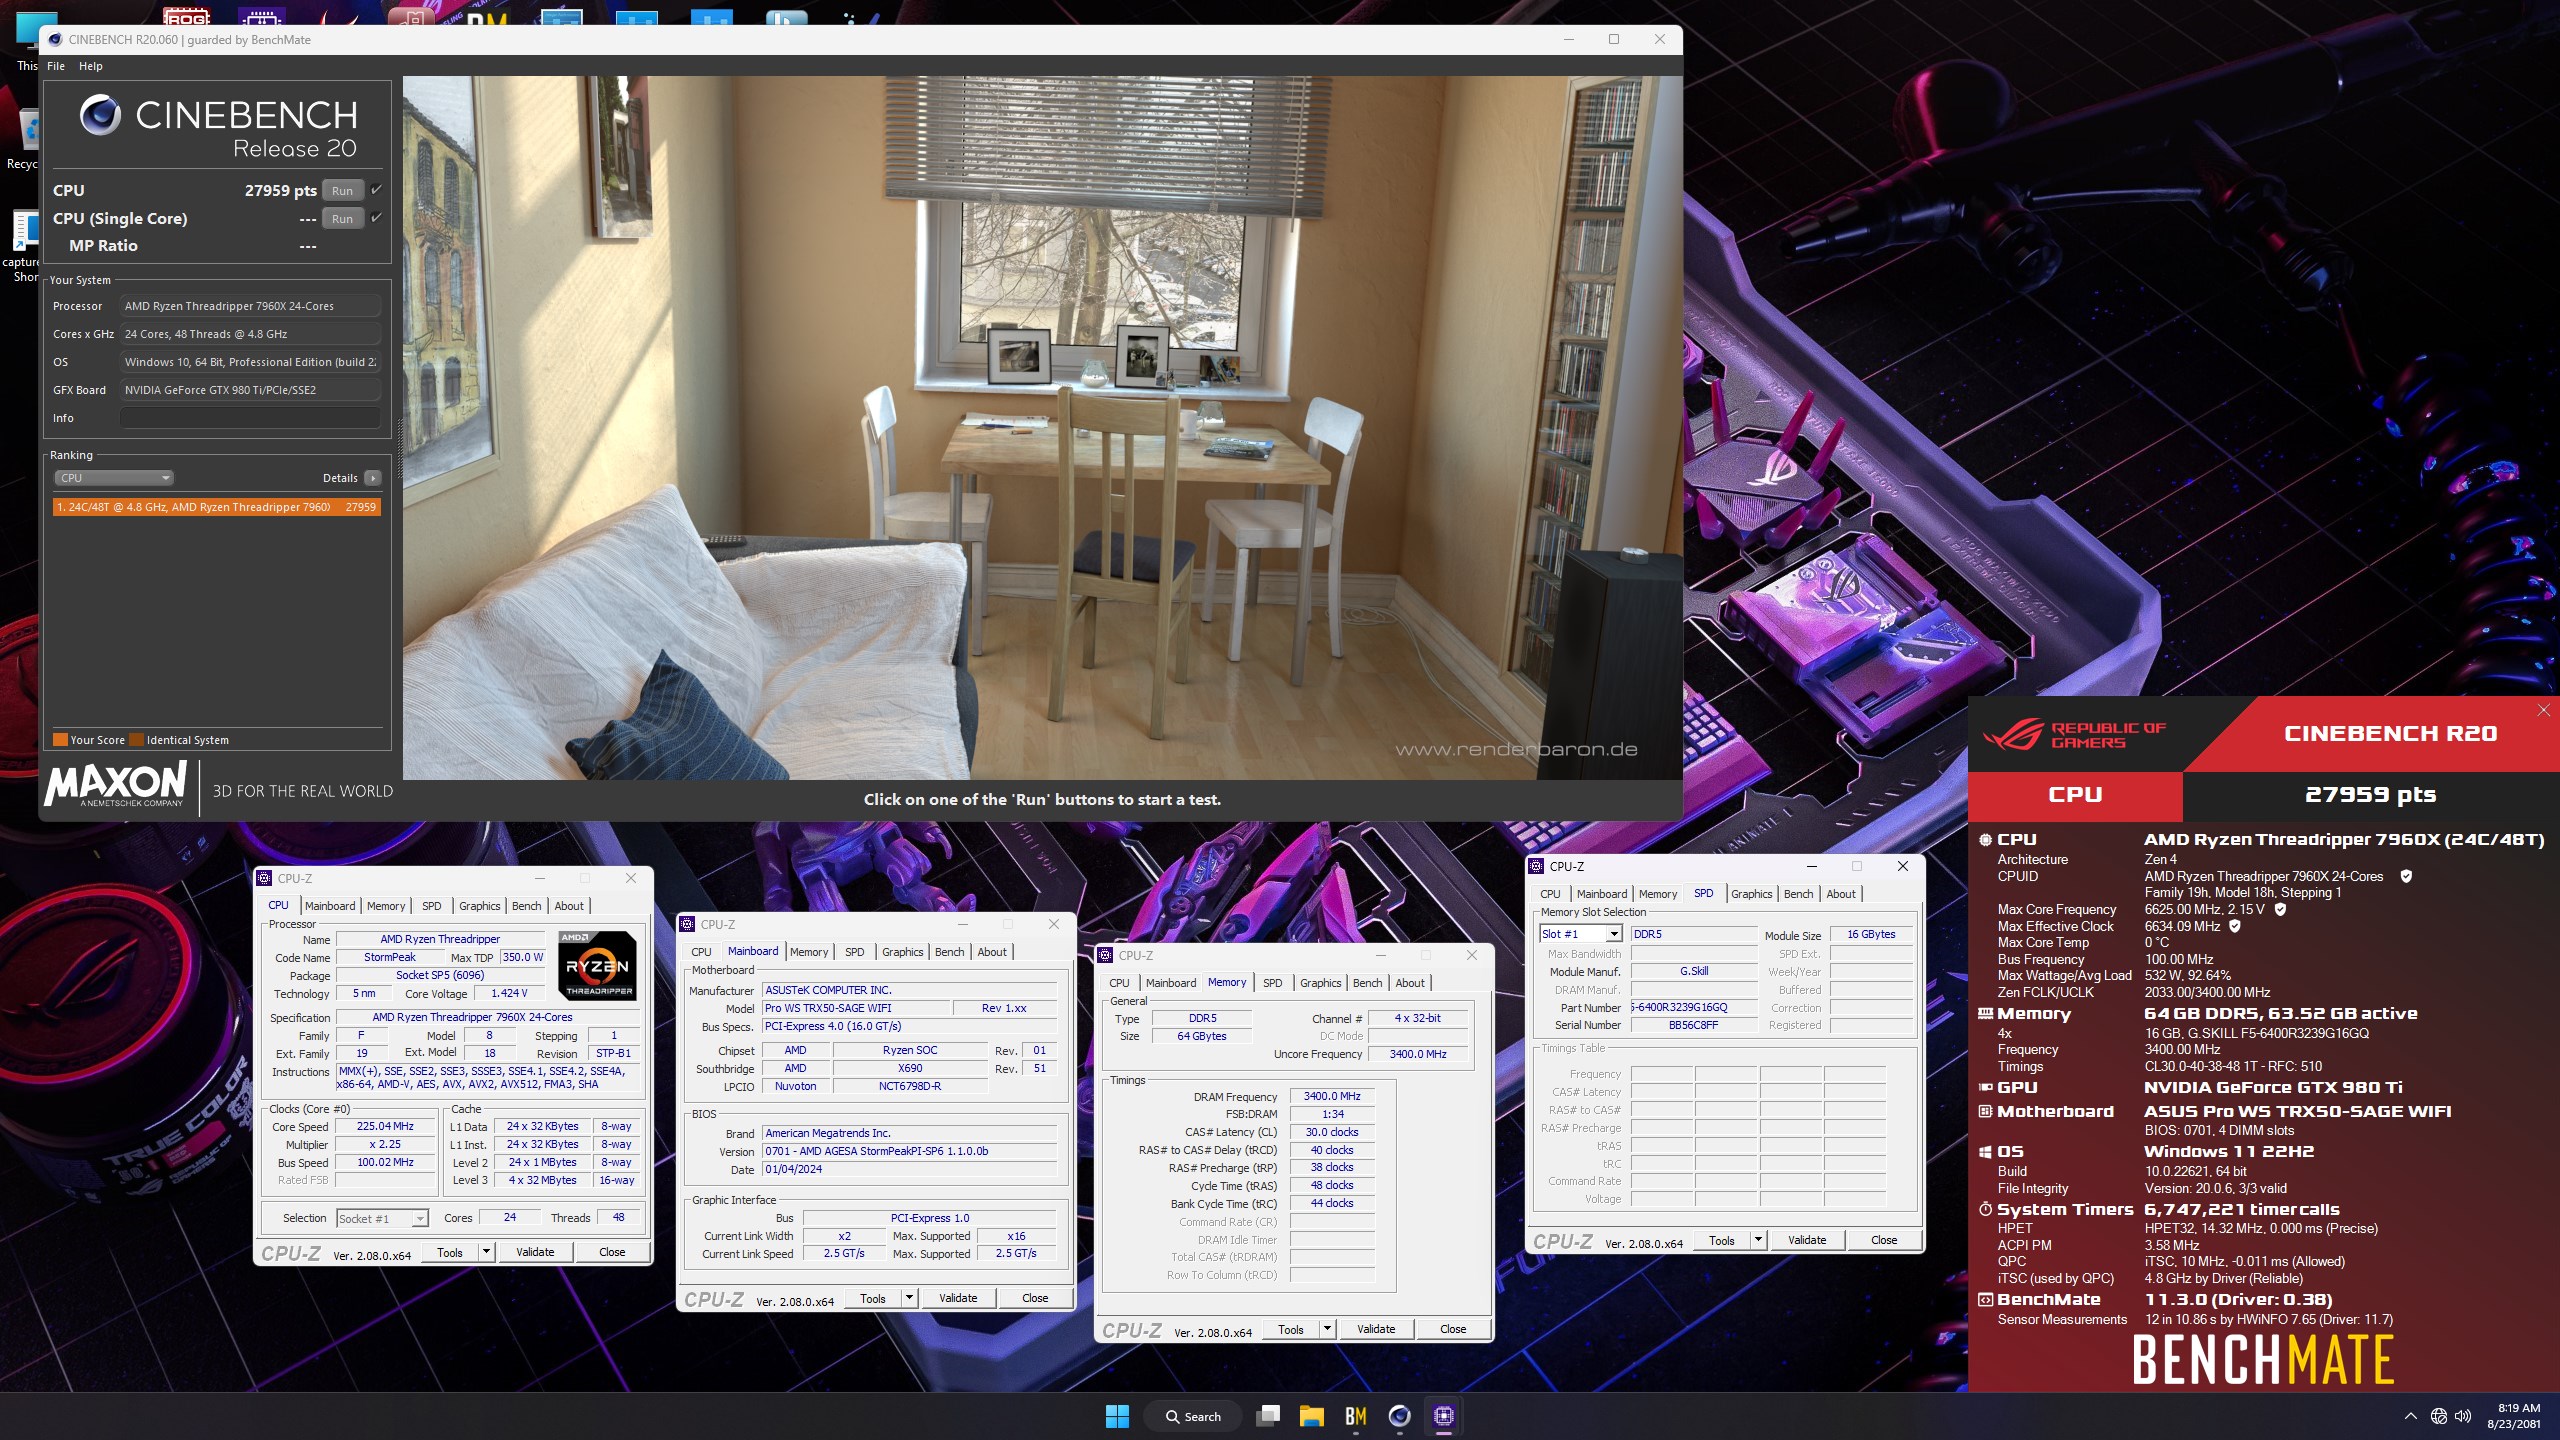Click the taskbar Search box
The width and height of the screenshot is (2560, 1440).
point(1192,1416)
